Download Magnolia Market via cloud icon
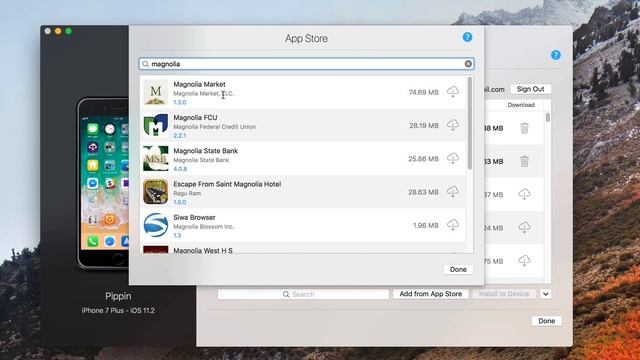This screenshot has width=640, height=360. pos(453,92)
